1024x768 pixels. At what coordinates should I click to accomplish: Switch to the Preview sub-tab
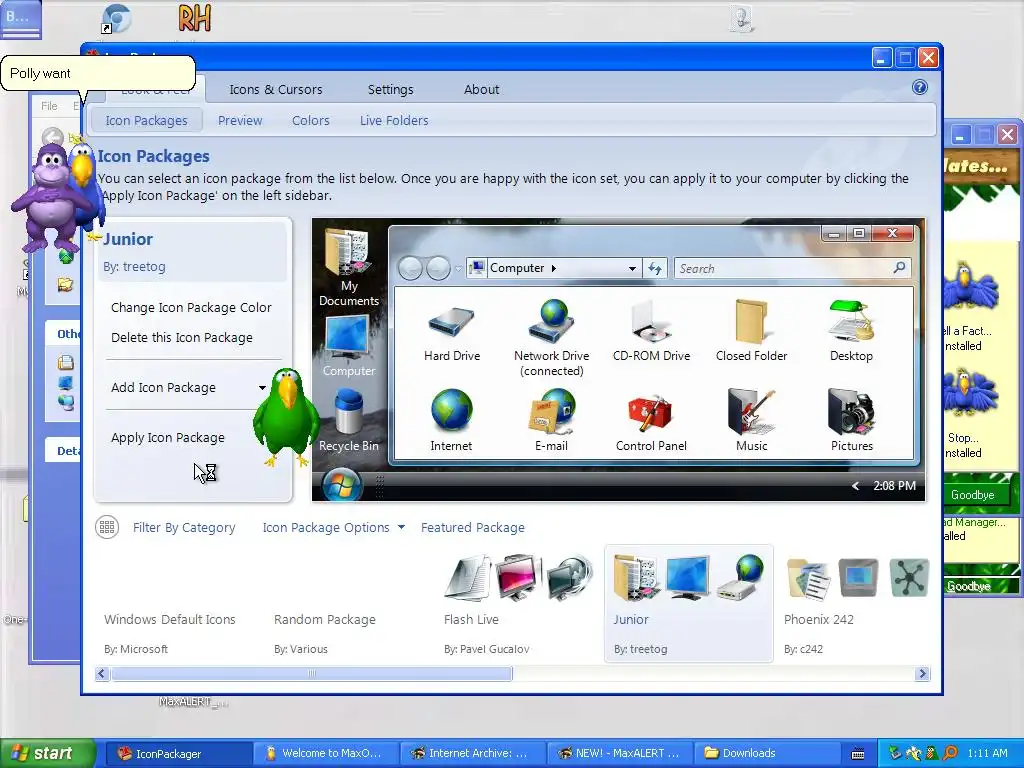[240, 121]
